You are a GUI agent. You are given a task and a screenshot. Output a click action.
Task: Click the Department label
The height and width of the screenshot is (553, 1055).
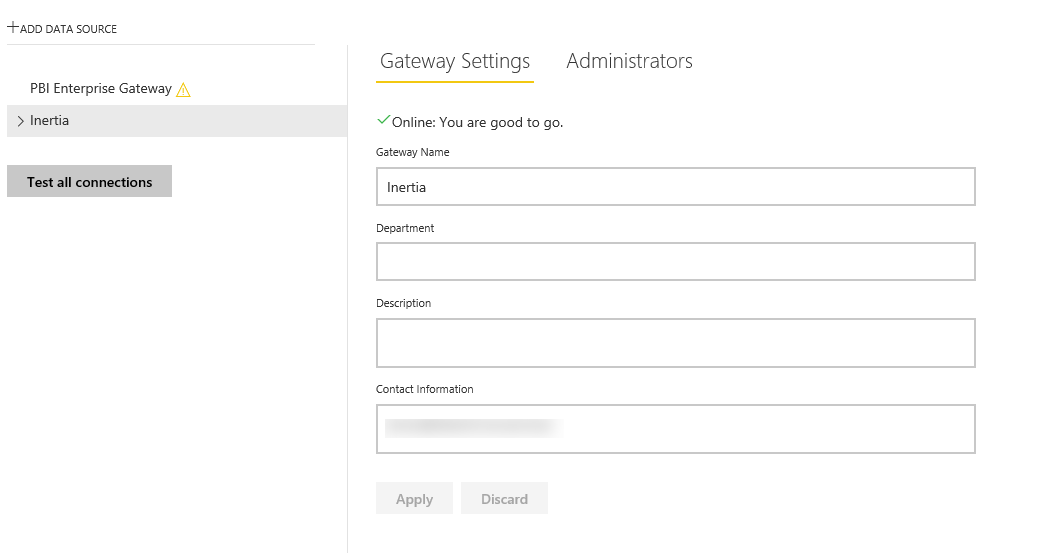[405, 228]
